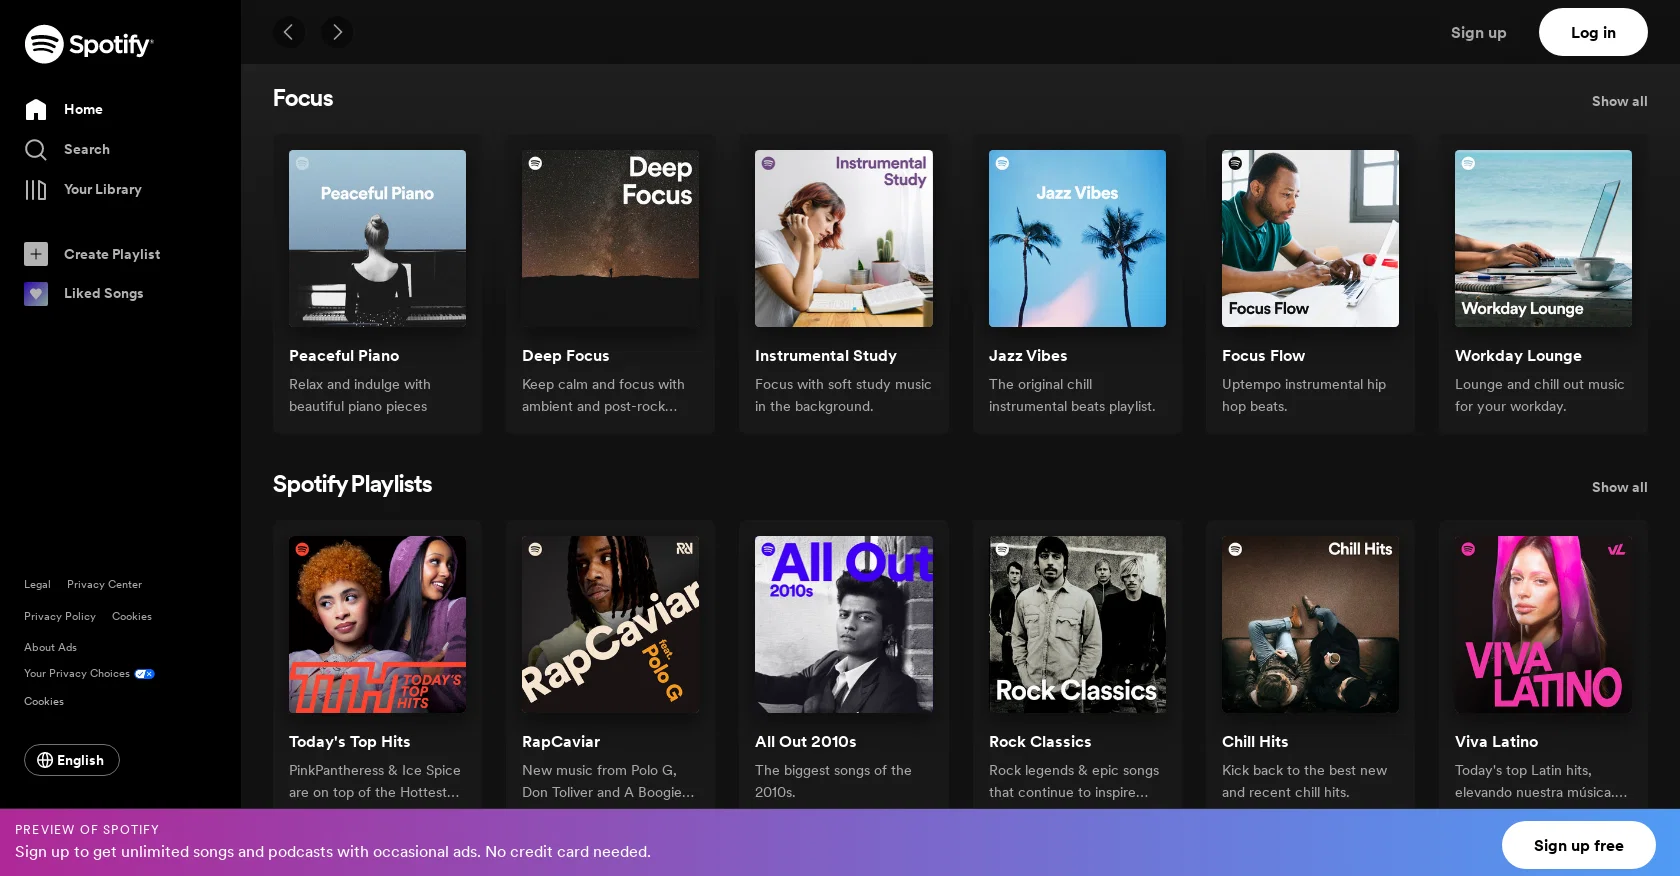Select Search in the sidebar
This screenshot has height=876, width=1680.
tap(87, 149)
